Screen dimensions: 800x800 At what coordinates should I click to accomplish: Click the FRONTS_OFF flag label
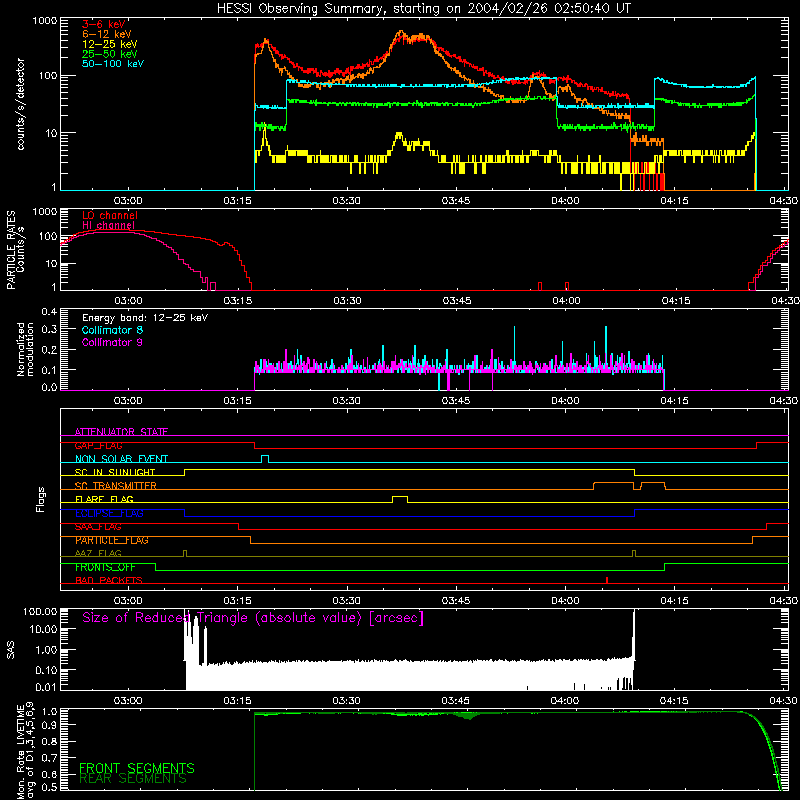coord(105,567)
